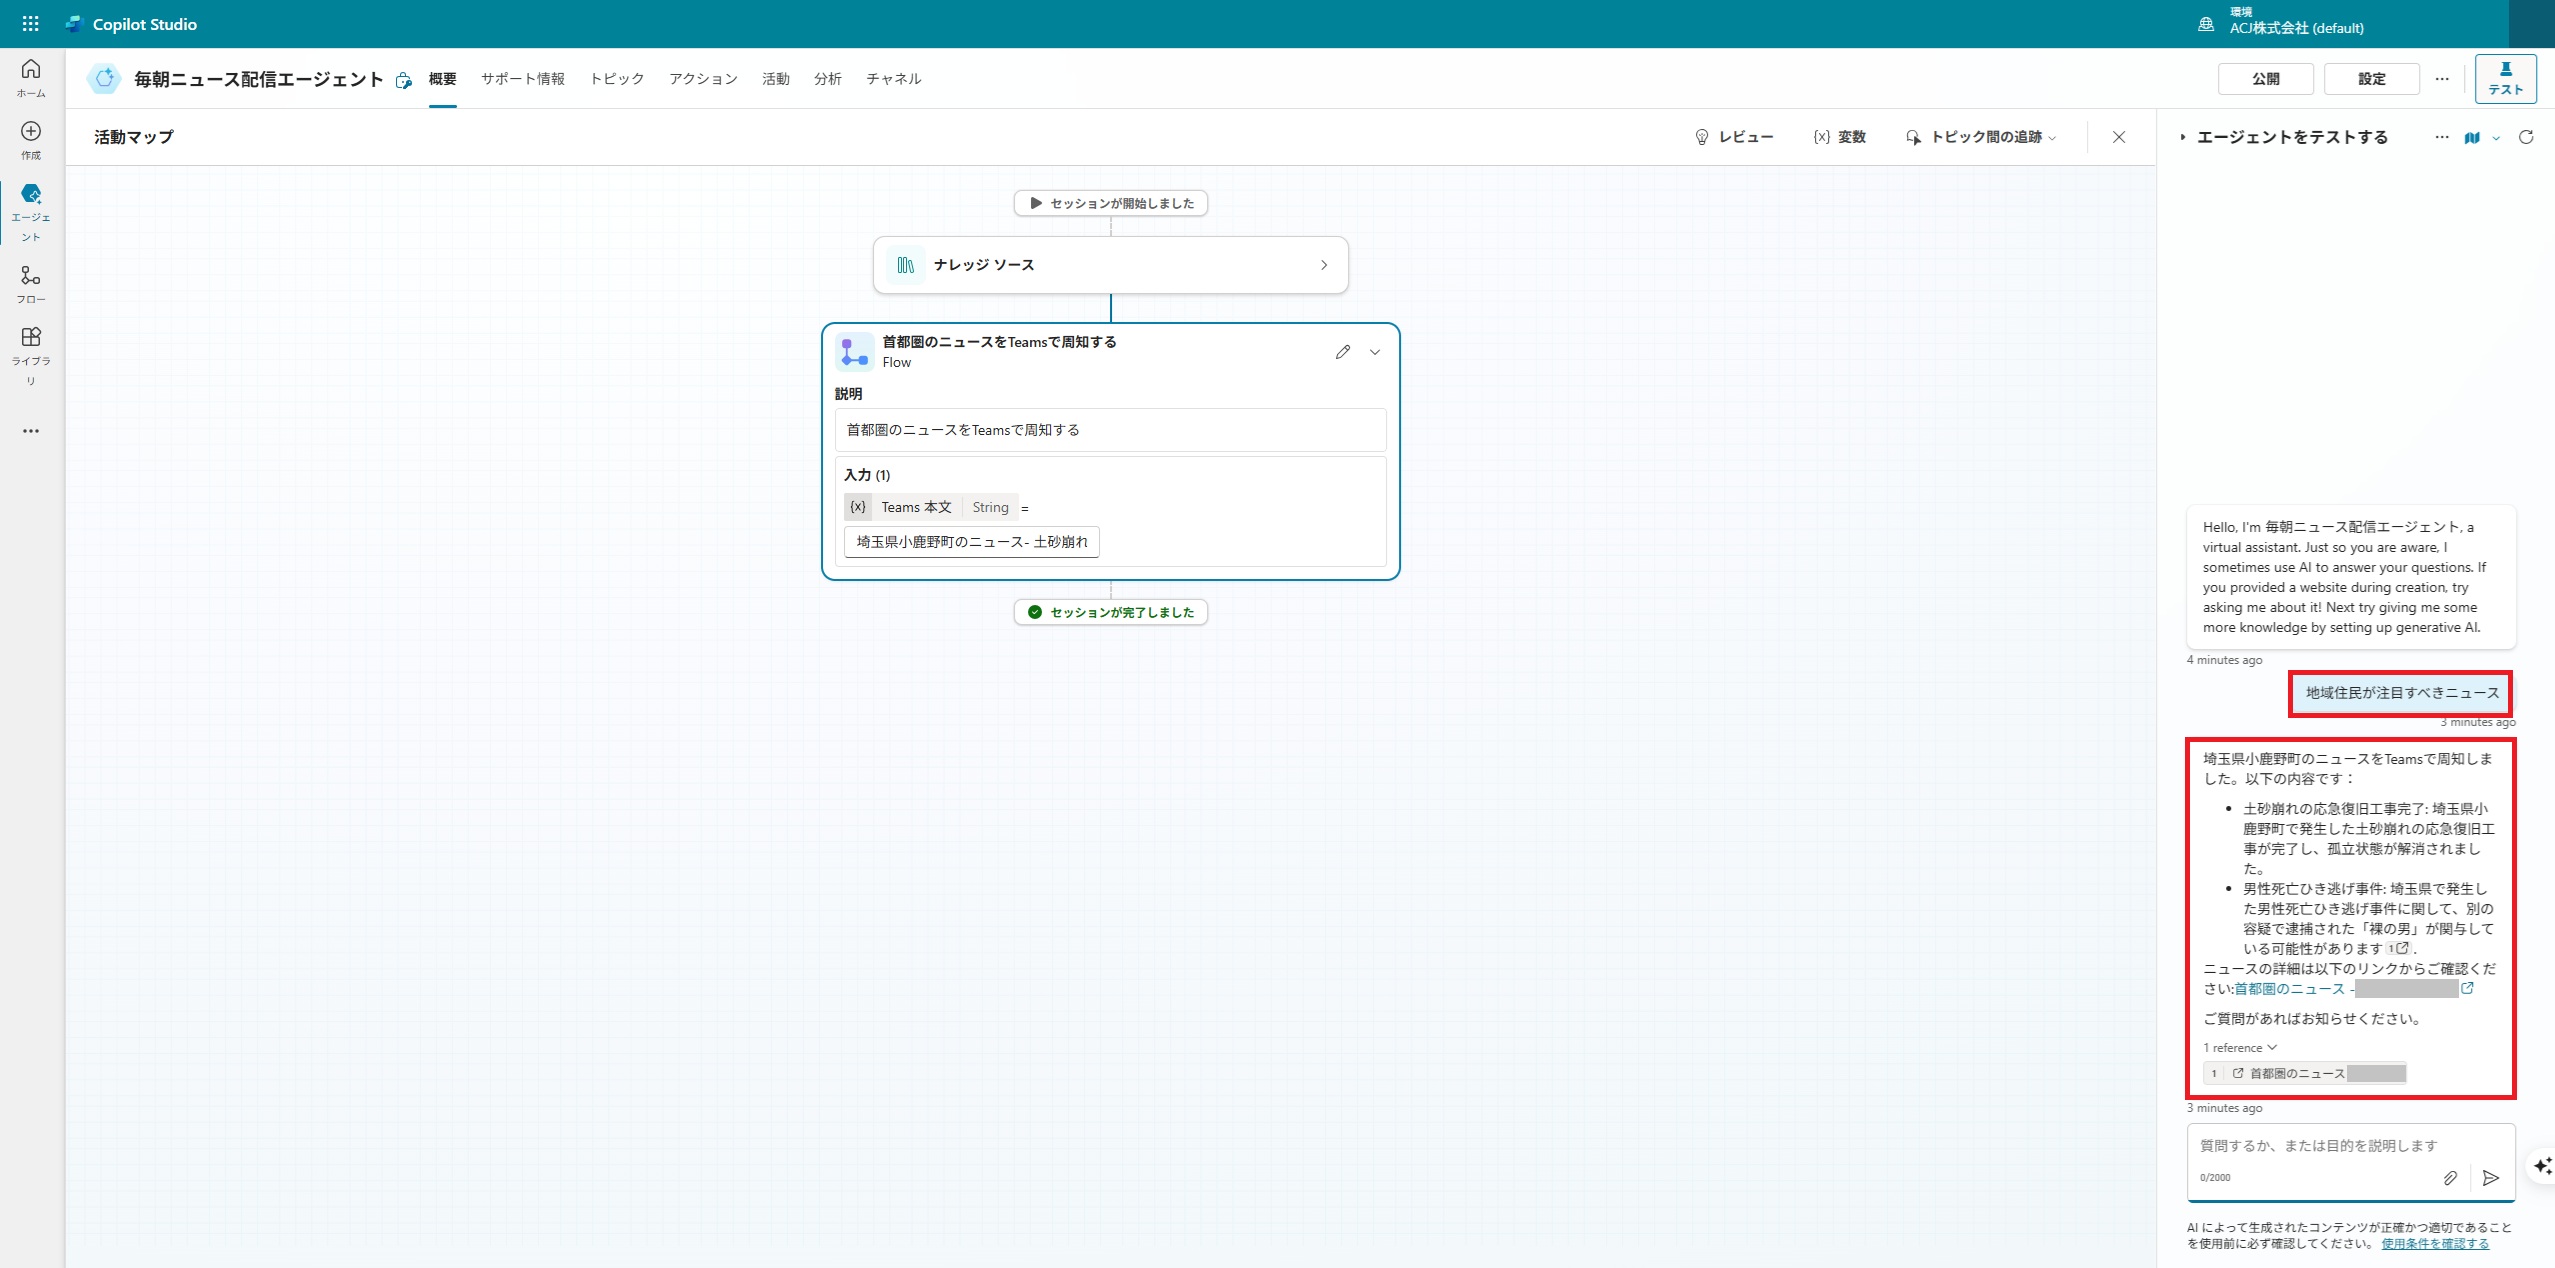This screenshot has width=2555, height=1268.
Task: Open the Copilot sparkle floating icon
Action: point(2541,1166)
